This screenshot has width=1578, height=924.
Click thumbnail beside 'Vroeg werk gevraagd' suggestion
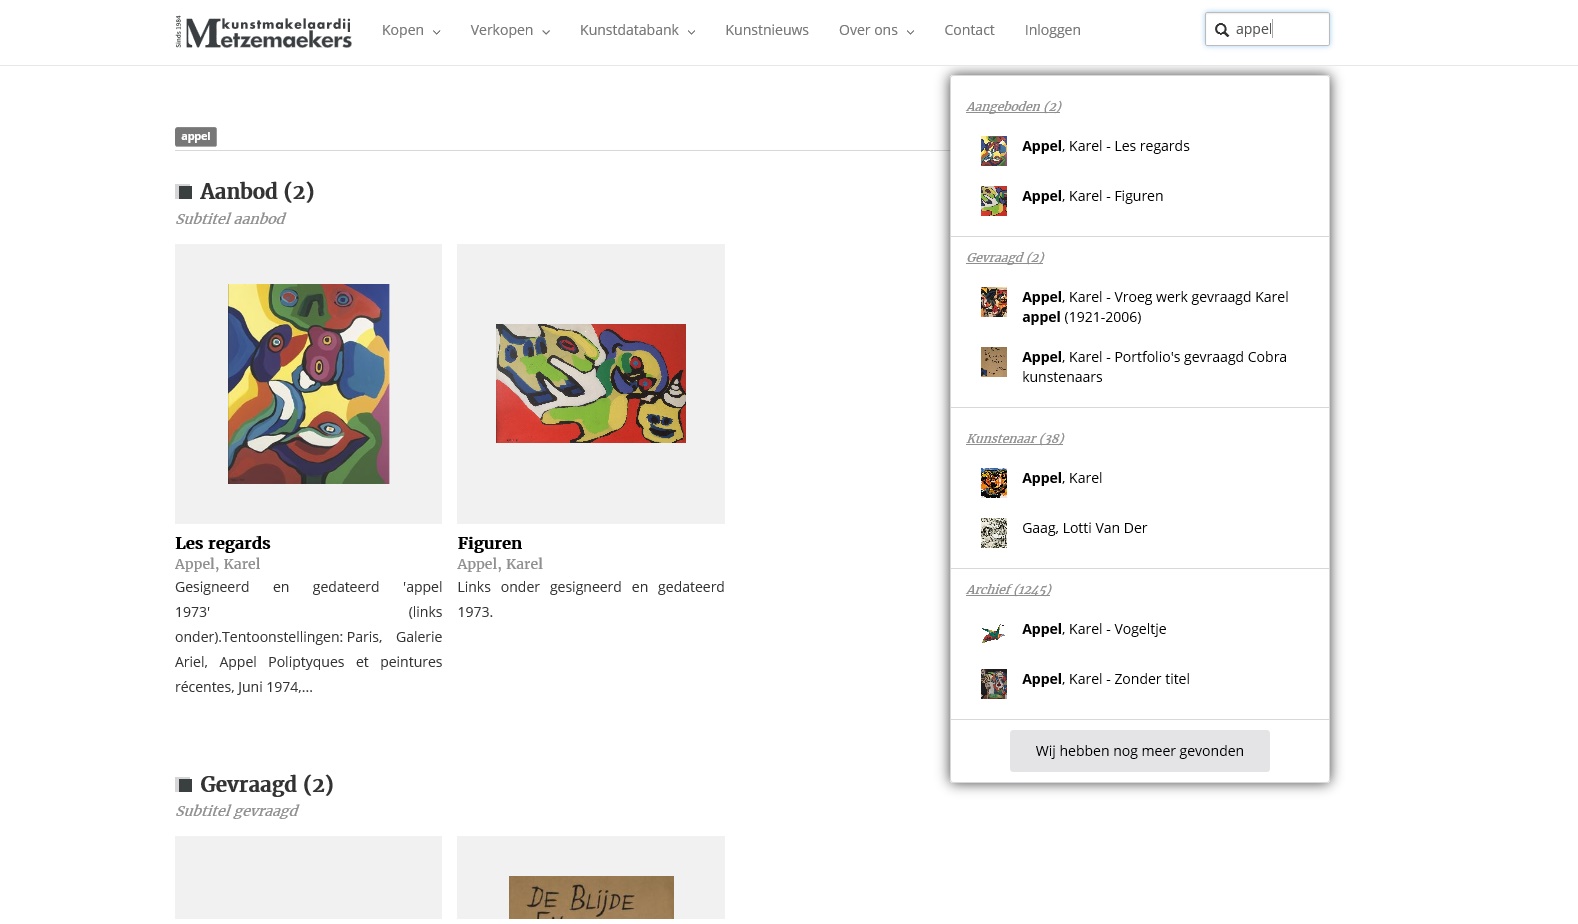pos(994,302)
